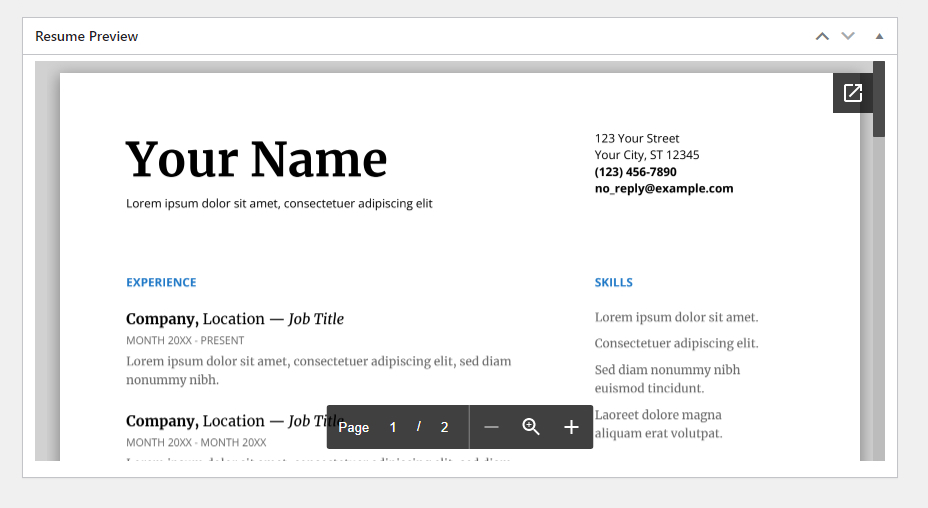Click "Your City, ST 12345" line
This screenshot has height=508, width=928.
[647, 155]
